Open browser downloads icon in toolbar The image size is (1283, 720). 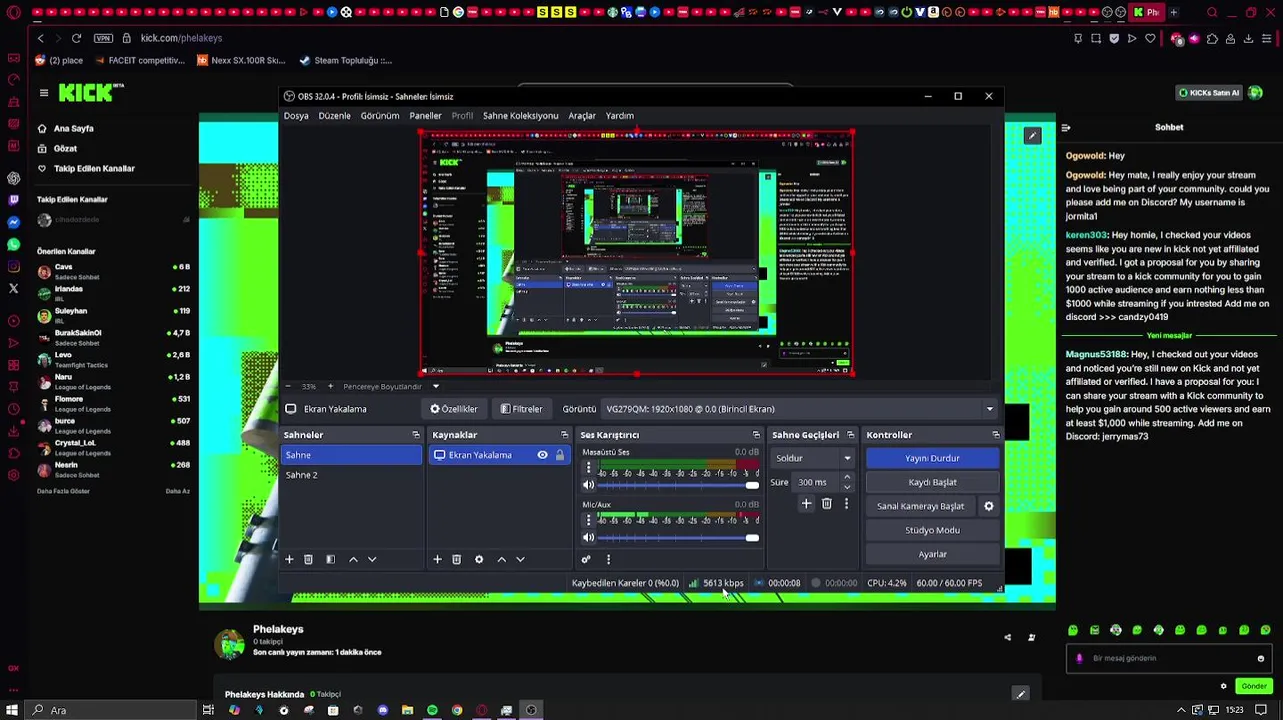(1249, 38)
